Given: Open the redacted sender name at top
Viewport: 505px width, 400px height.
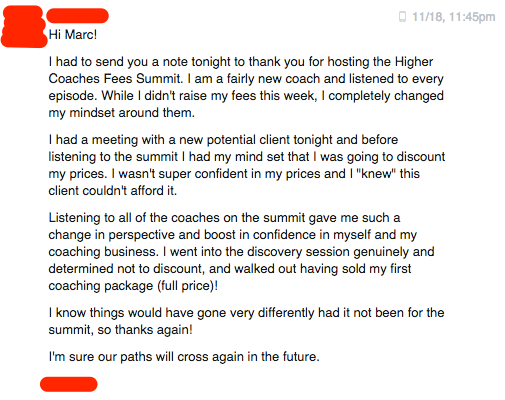Looking at the screenshot, I should click(x=78, y=16).
